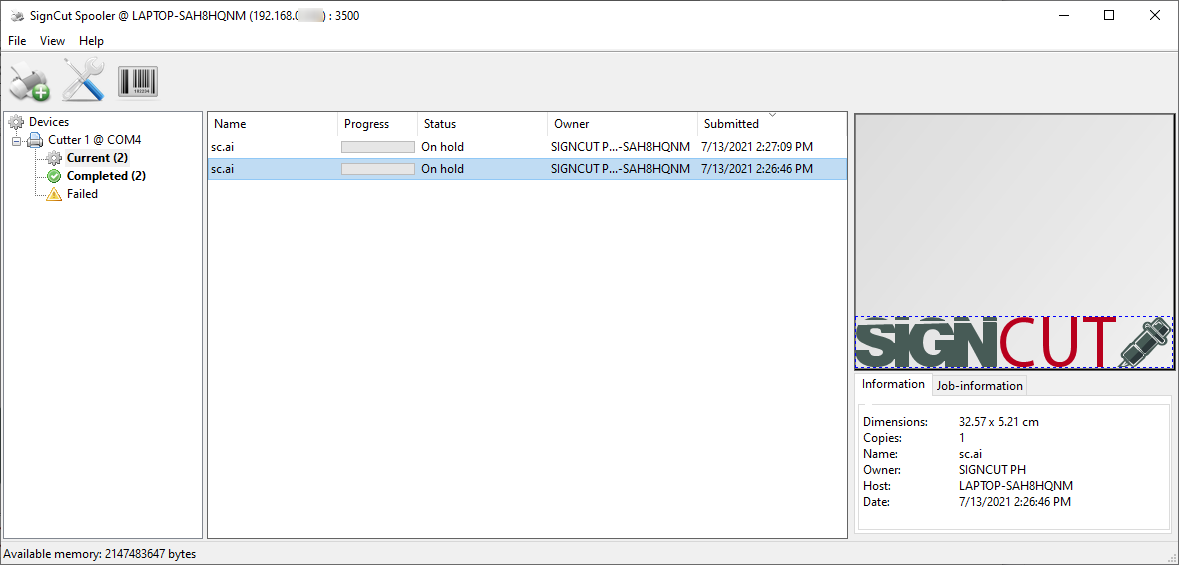Minimize the SignCut Spooler window
This screenshot has width=1179, height=565.
(x=1063, y=16)
